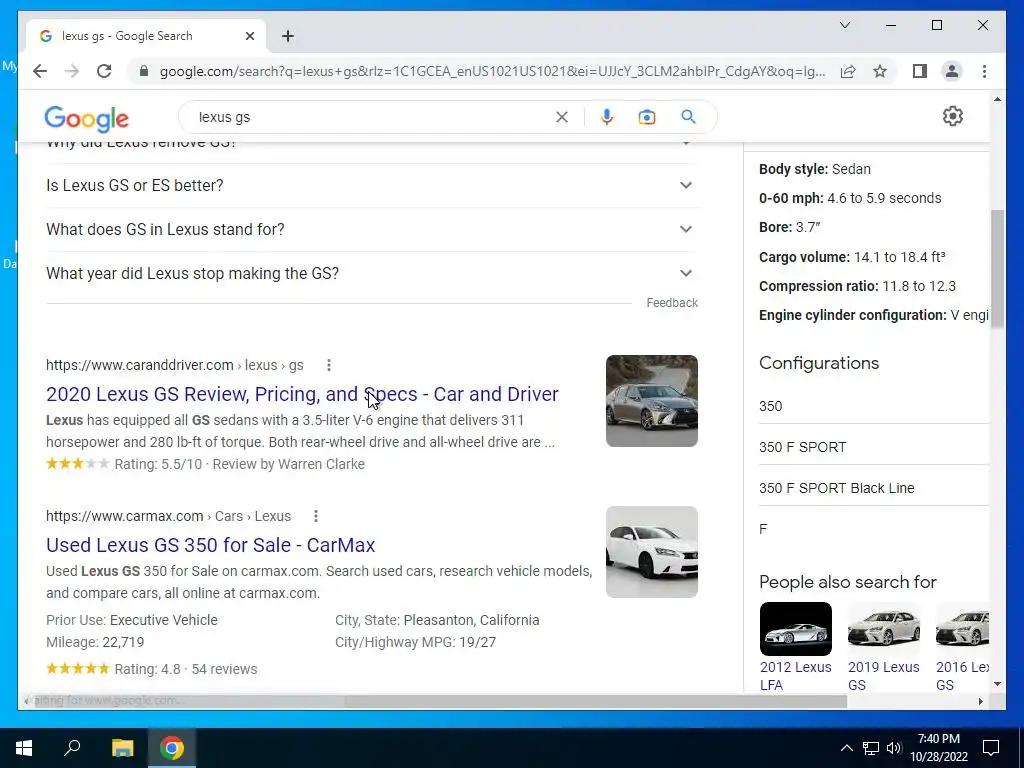Open Google quick settings gear
This screenshot has height=768, width=1024.
tap(953, 116)
